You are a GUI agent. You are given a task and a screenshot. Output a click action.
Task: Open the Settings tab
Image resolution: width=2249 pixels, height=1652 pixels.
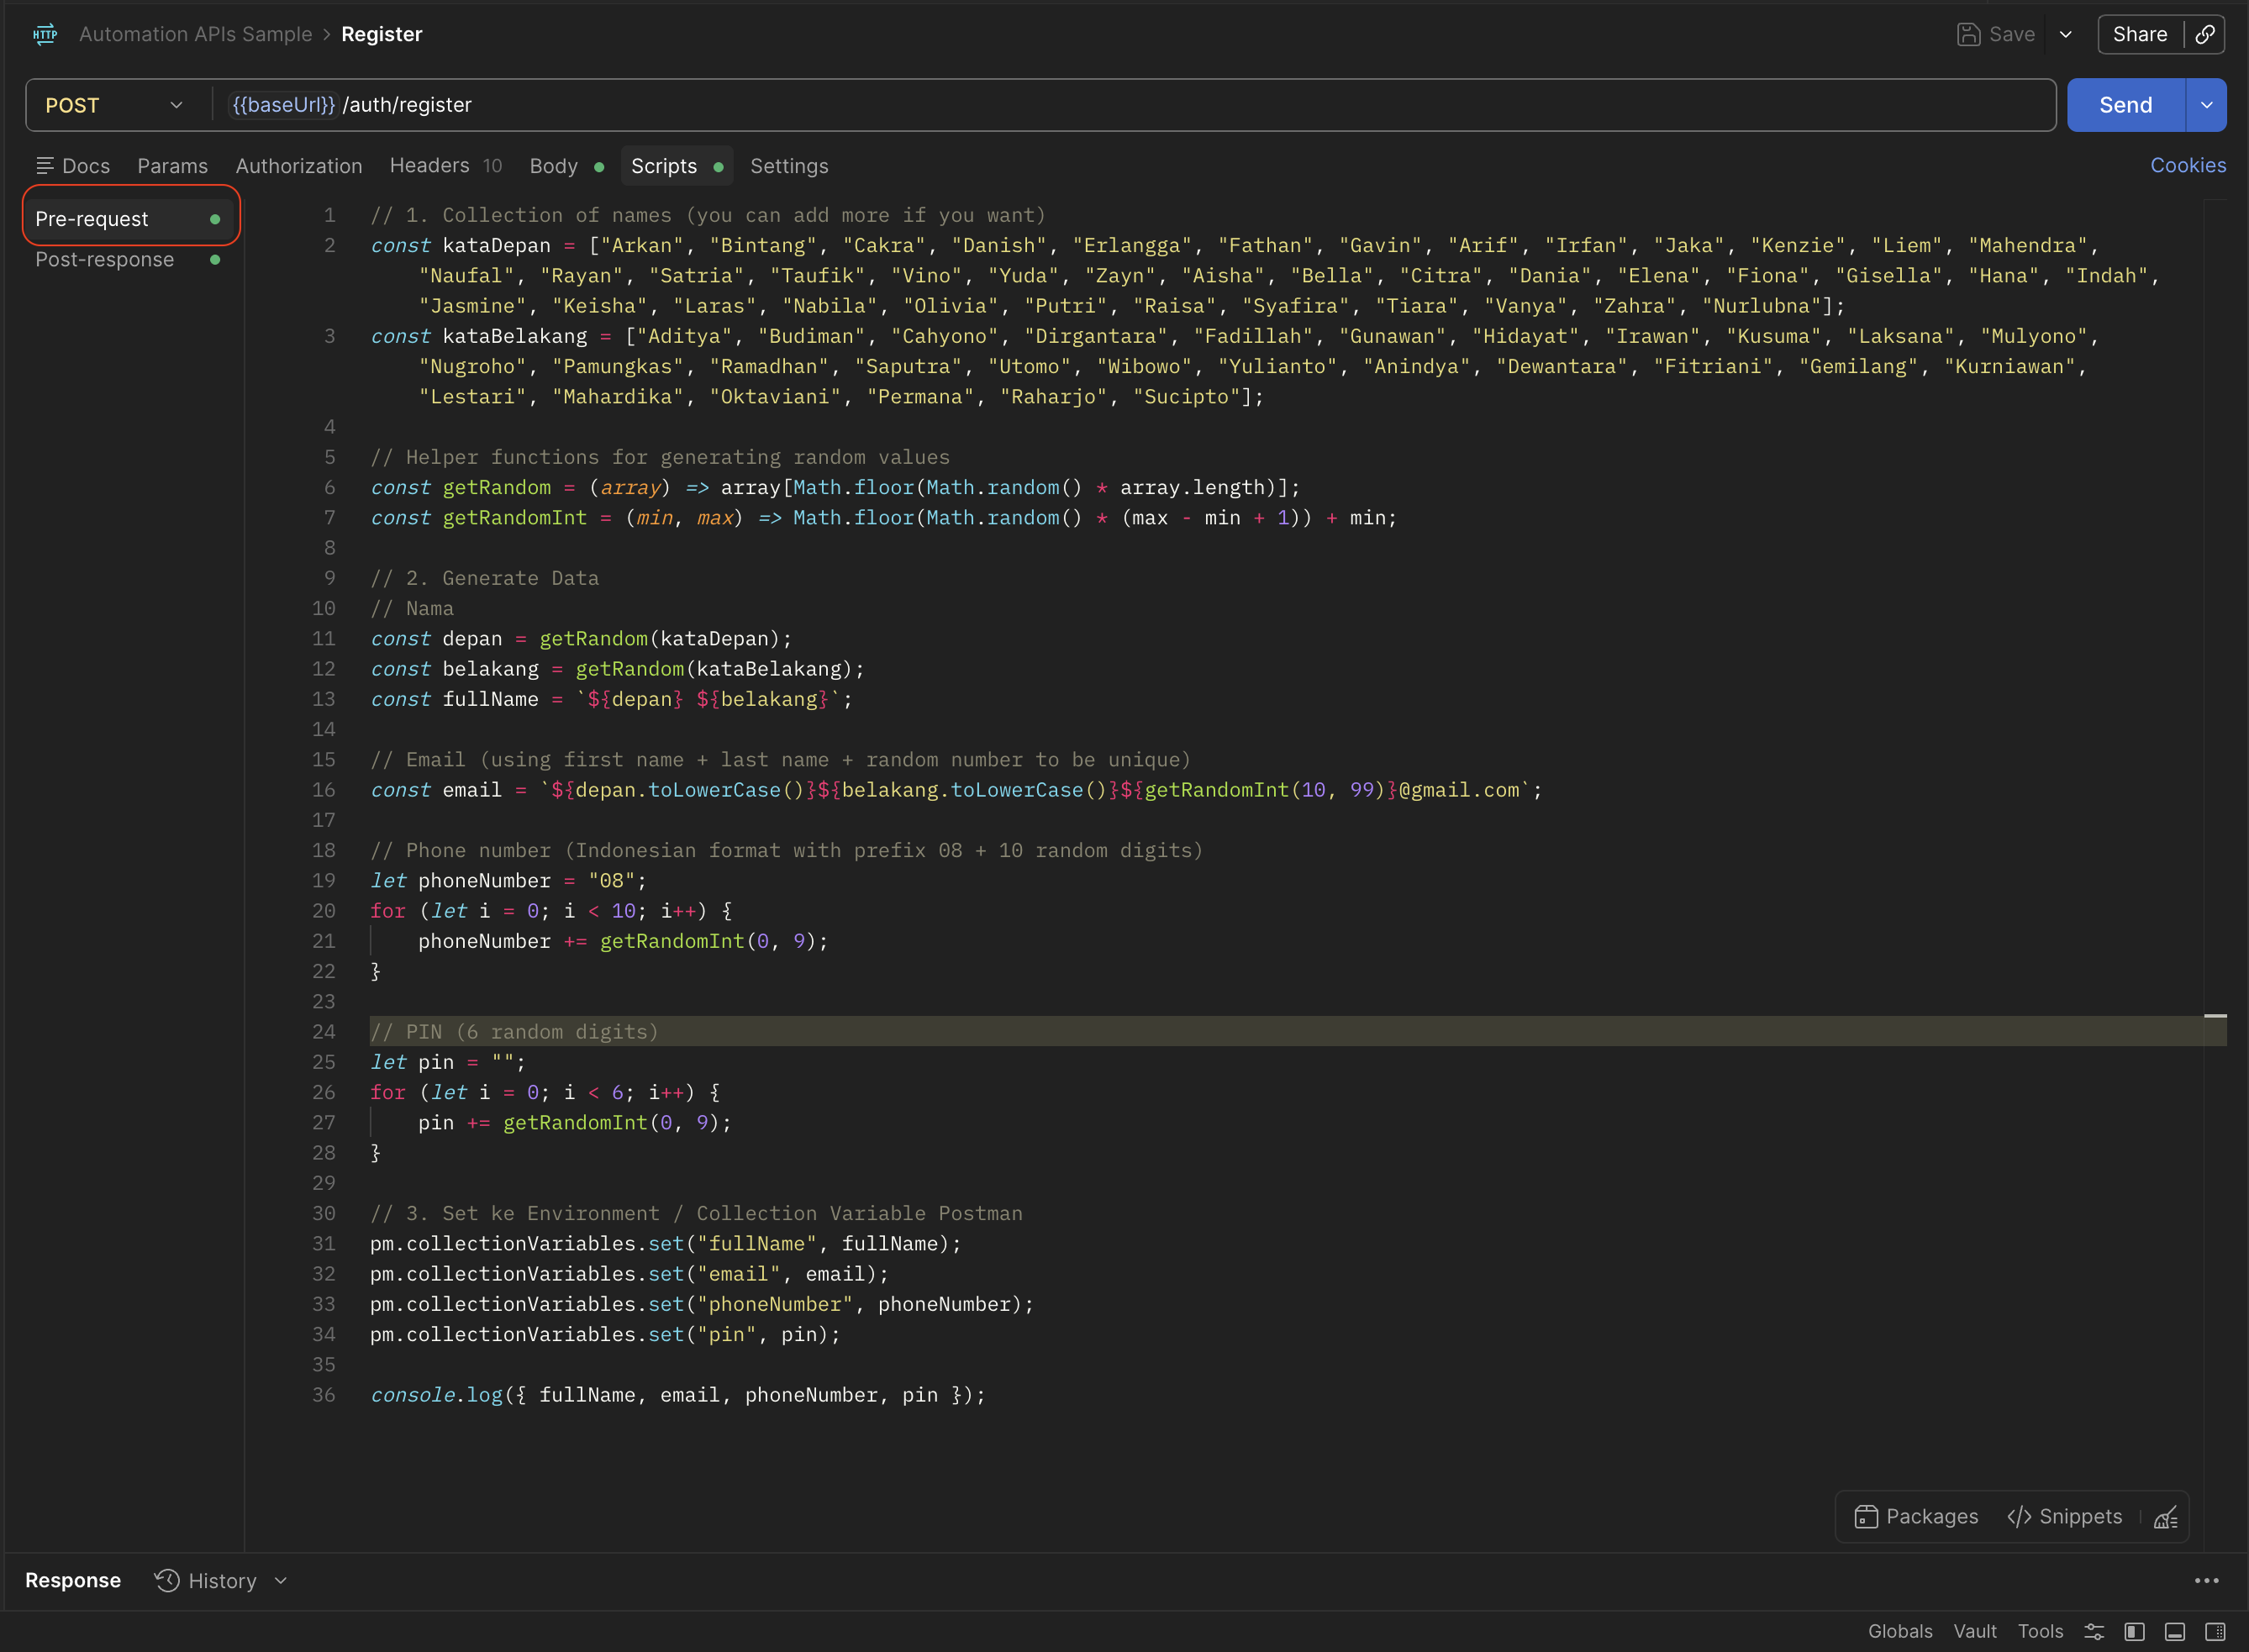789,166
